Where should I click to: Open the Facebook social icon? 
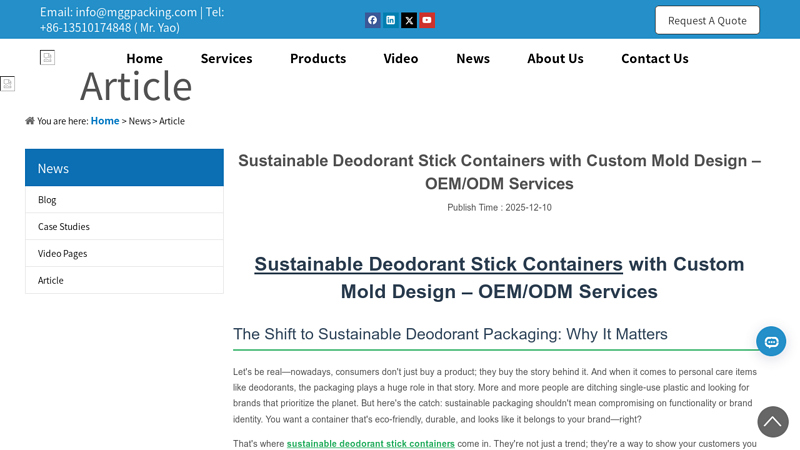click(x=372, y=20)
